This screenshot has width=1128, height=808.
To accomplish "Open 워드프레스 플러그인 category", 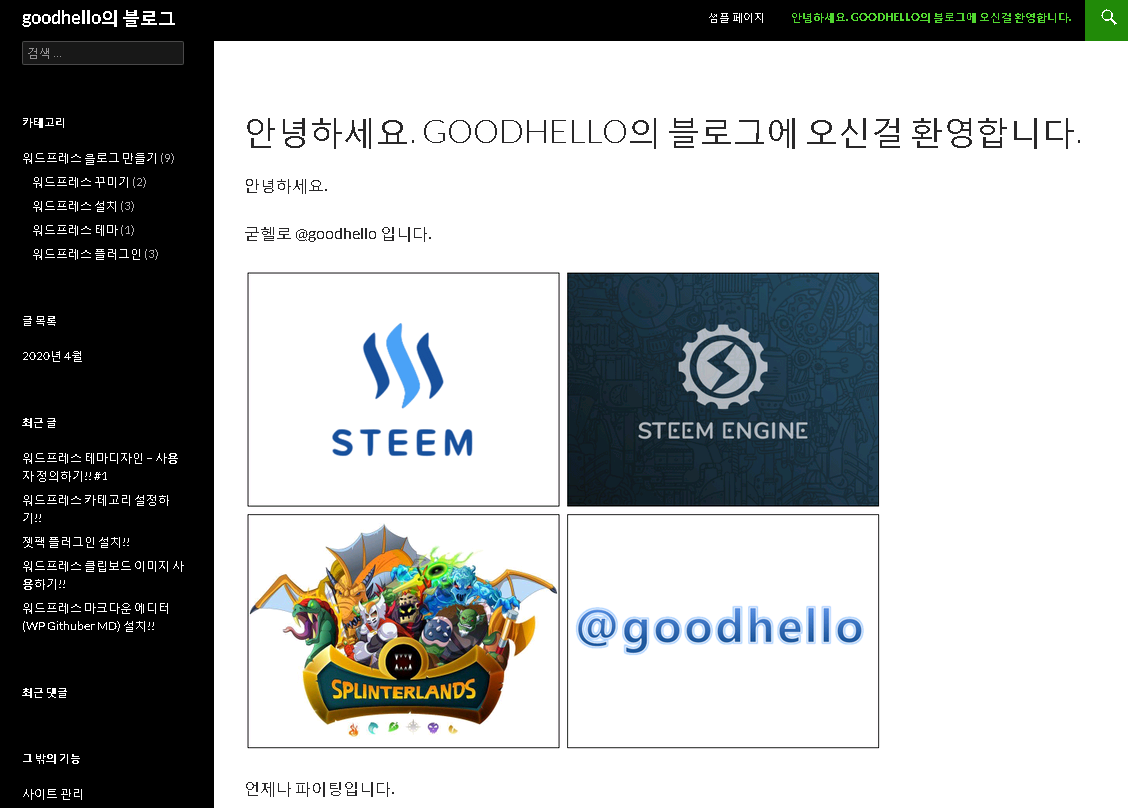I will 86,254.
